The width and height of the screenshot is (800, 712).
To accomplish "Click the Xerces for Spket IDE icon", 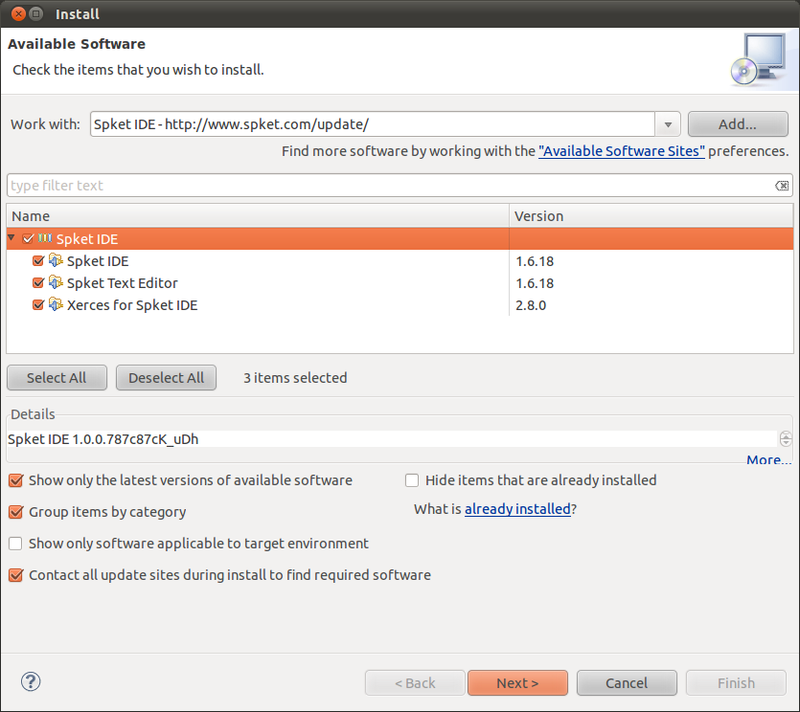I will [x=56, y=304].
